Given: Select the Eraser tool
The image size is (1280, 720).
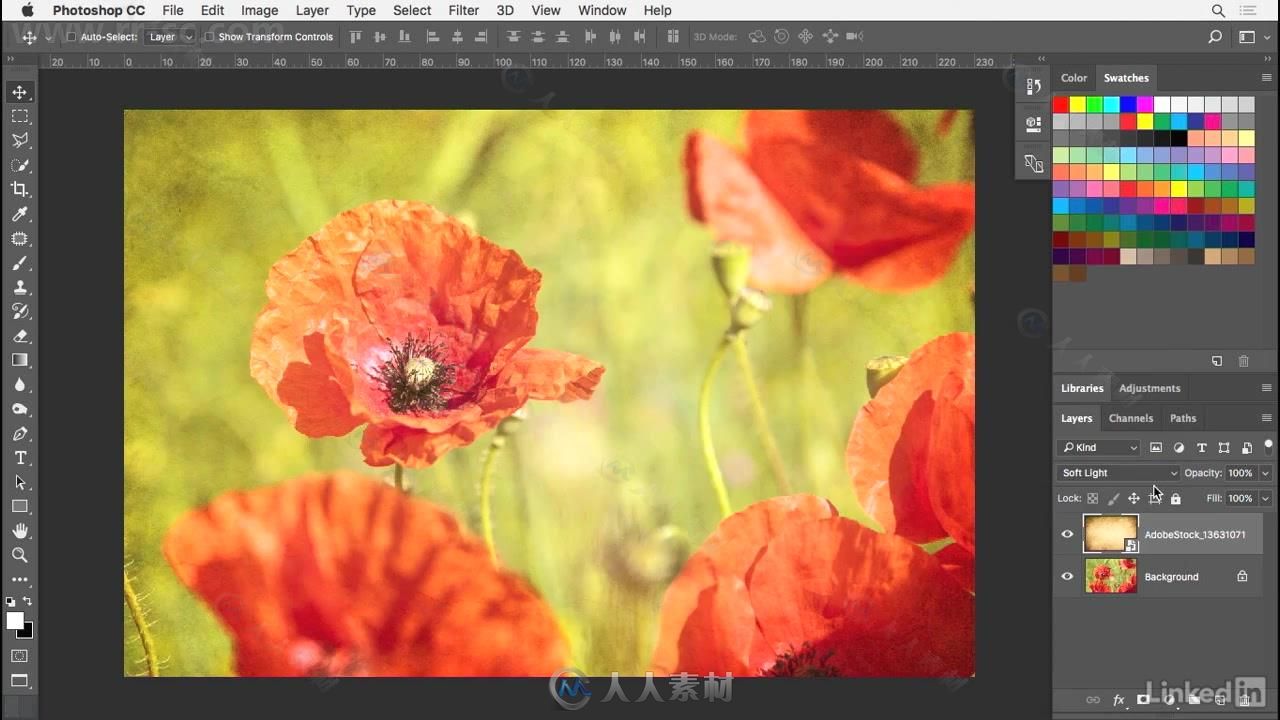Looking at the screenshot, I should 20,336.
